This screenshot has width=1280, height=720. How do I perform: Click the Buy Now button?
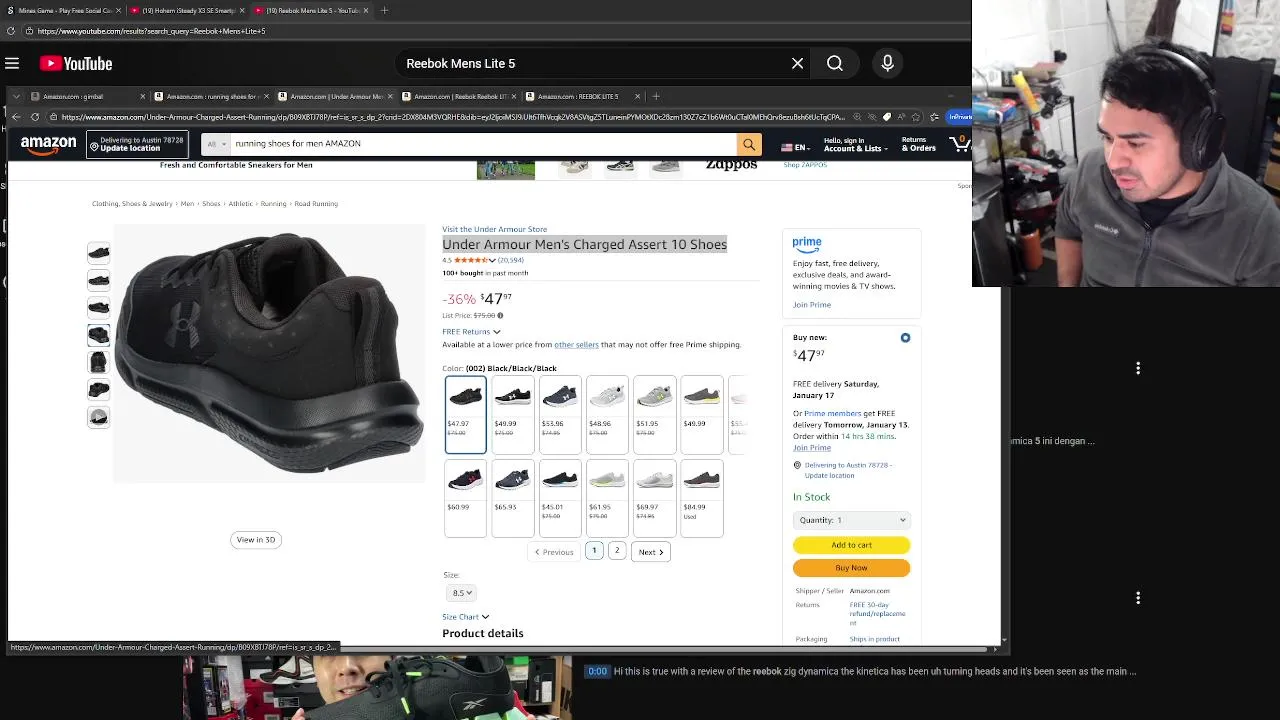(x=851, y=568)
